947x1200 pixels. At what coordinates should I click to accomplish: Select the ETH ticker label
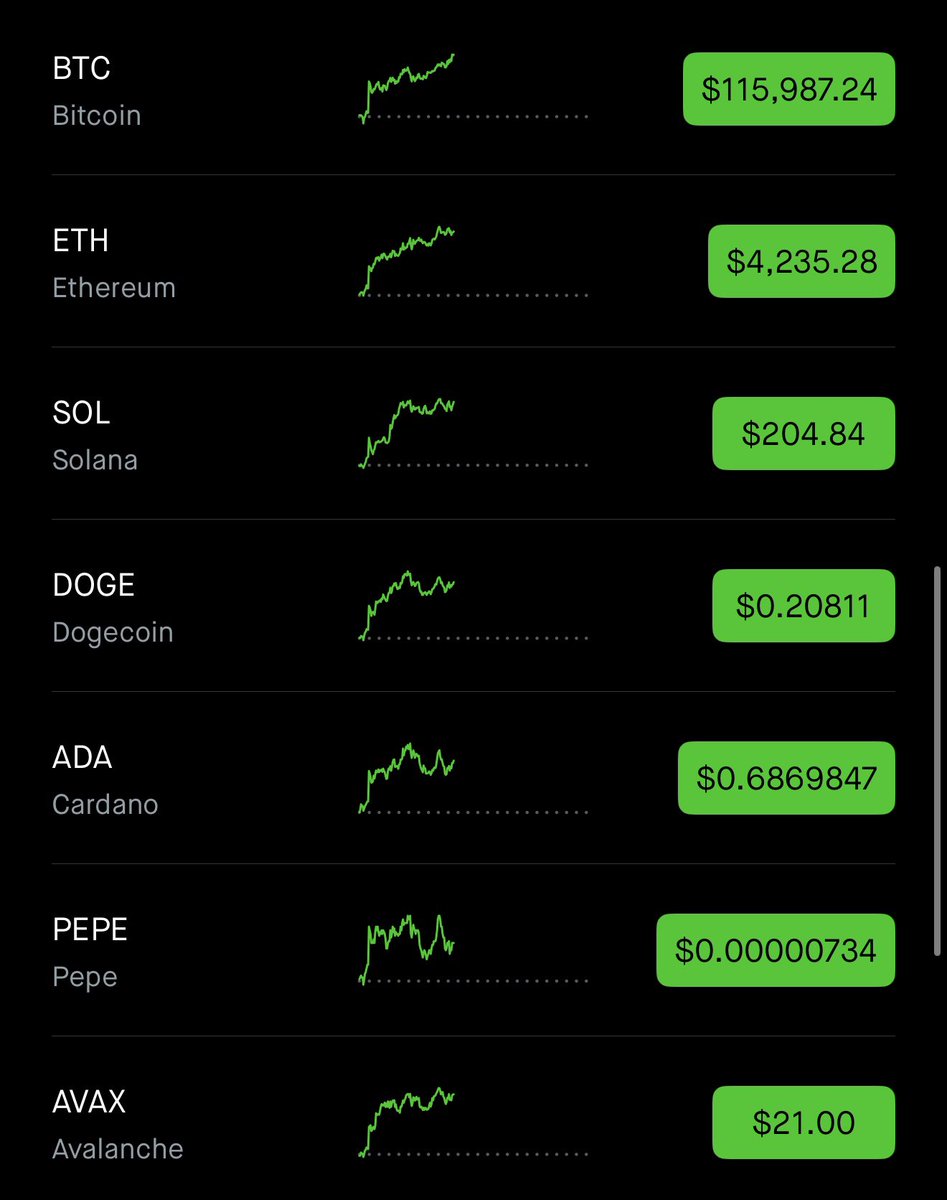tap(80, 241)
